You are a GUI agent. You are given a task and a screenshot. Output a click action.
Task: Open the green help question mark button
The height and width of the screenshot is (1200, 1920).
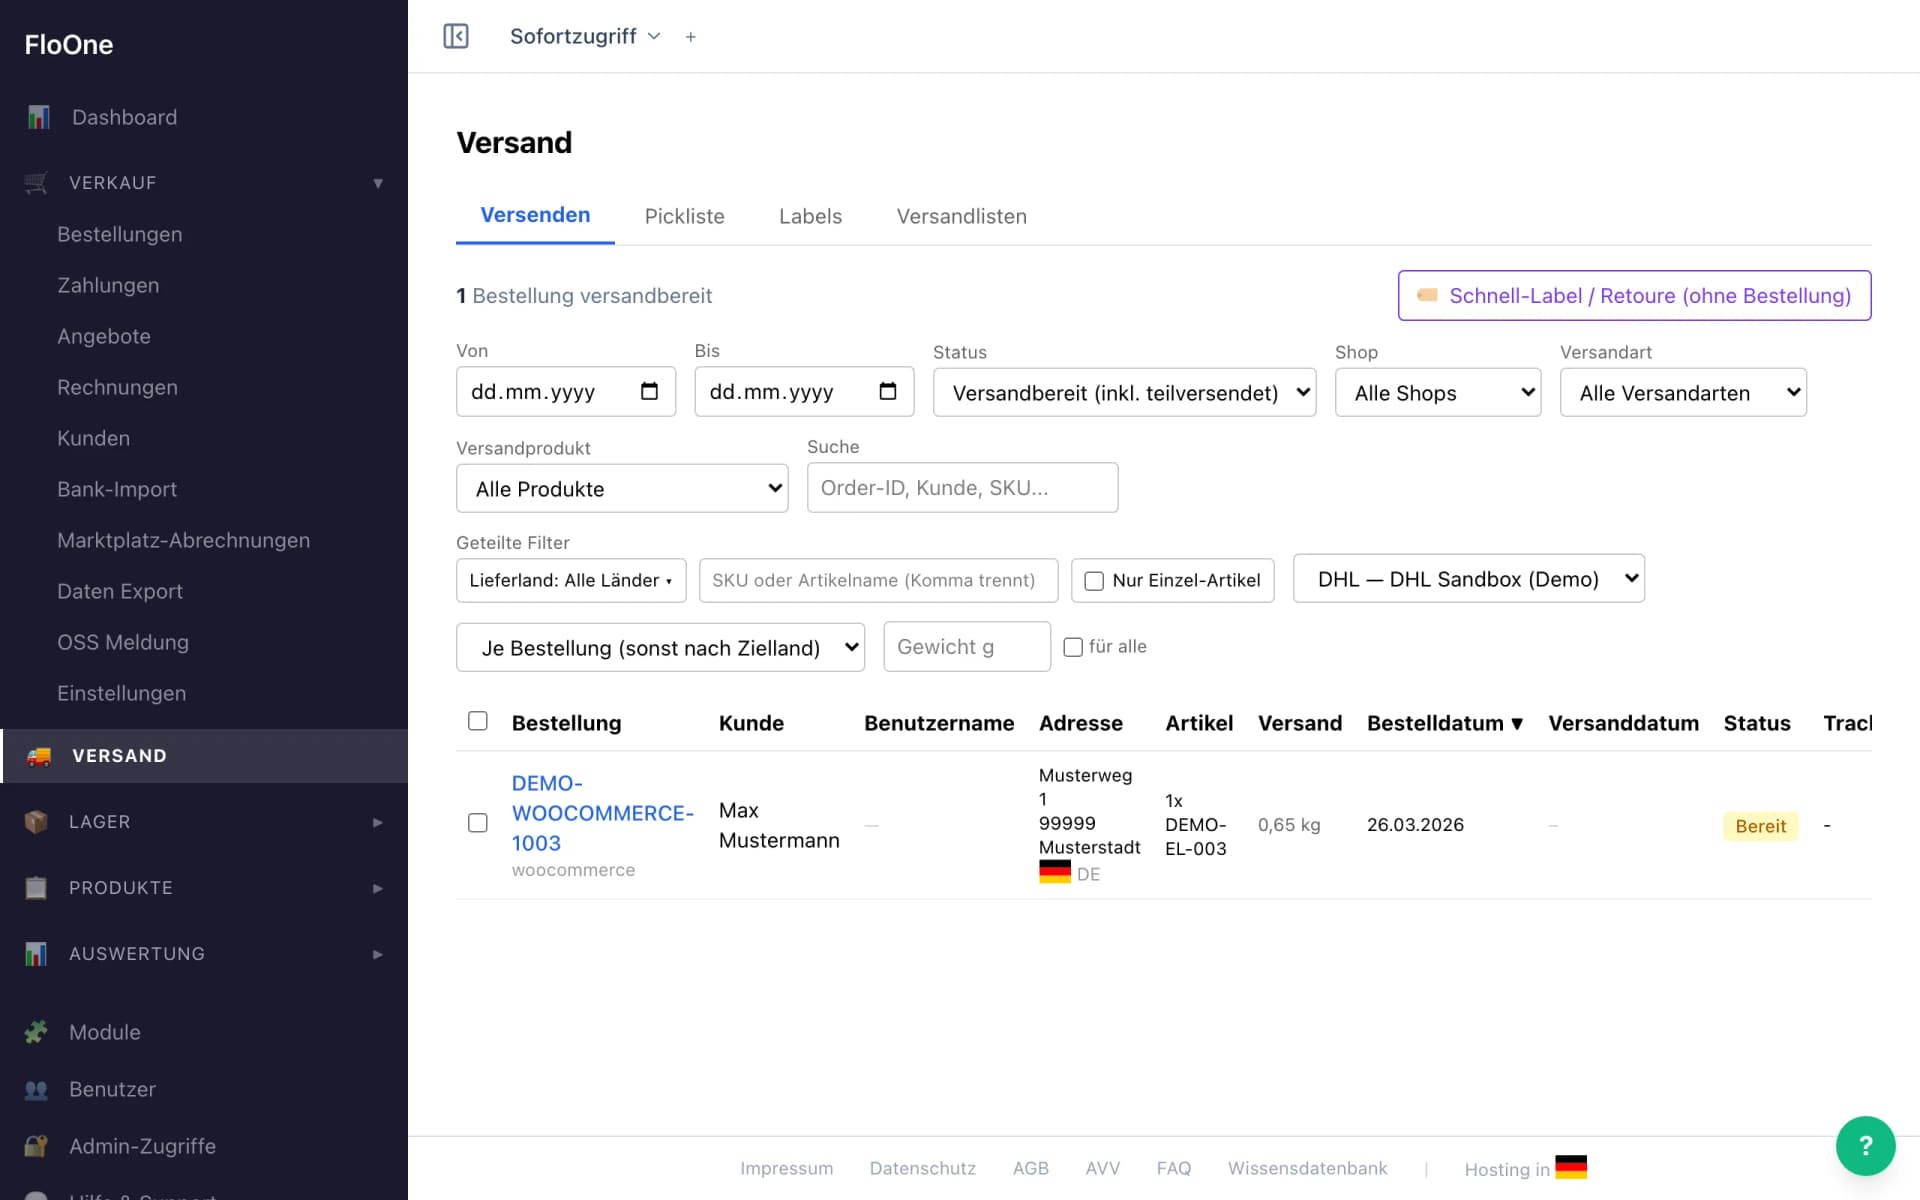point(1865,1146)
